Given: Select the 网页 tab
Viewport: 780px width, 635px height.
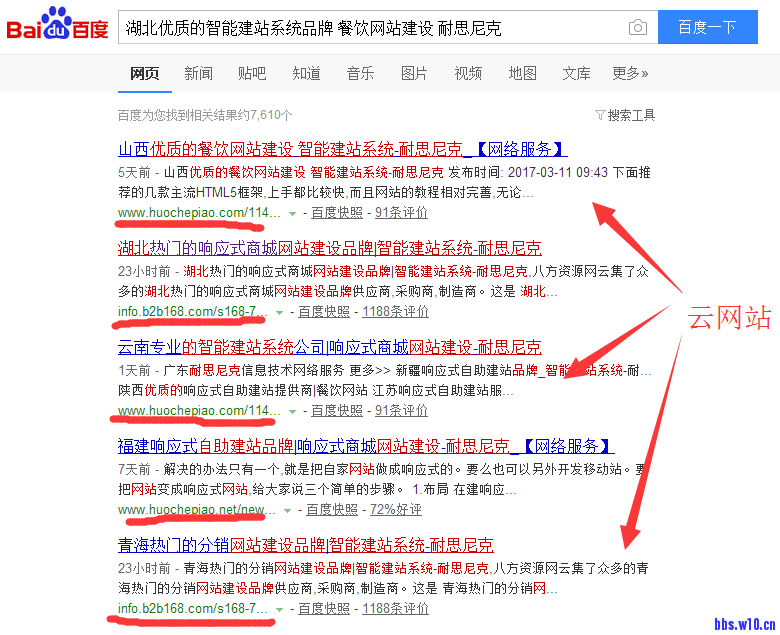Looking at the screenshot, I should coord(144,74).
